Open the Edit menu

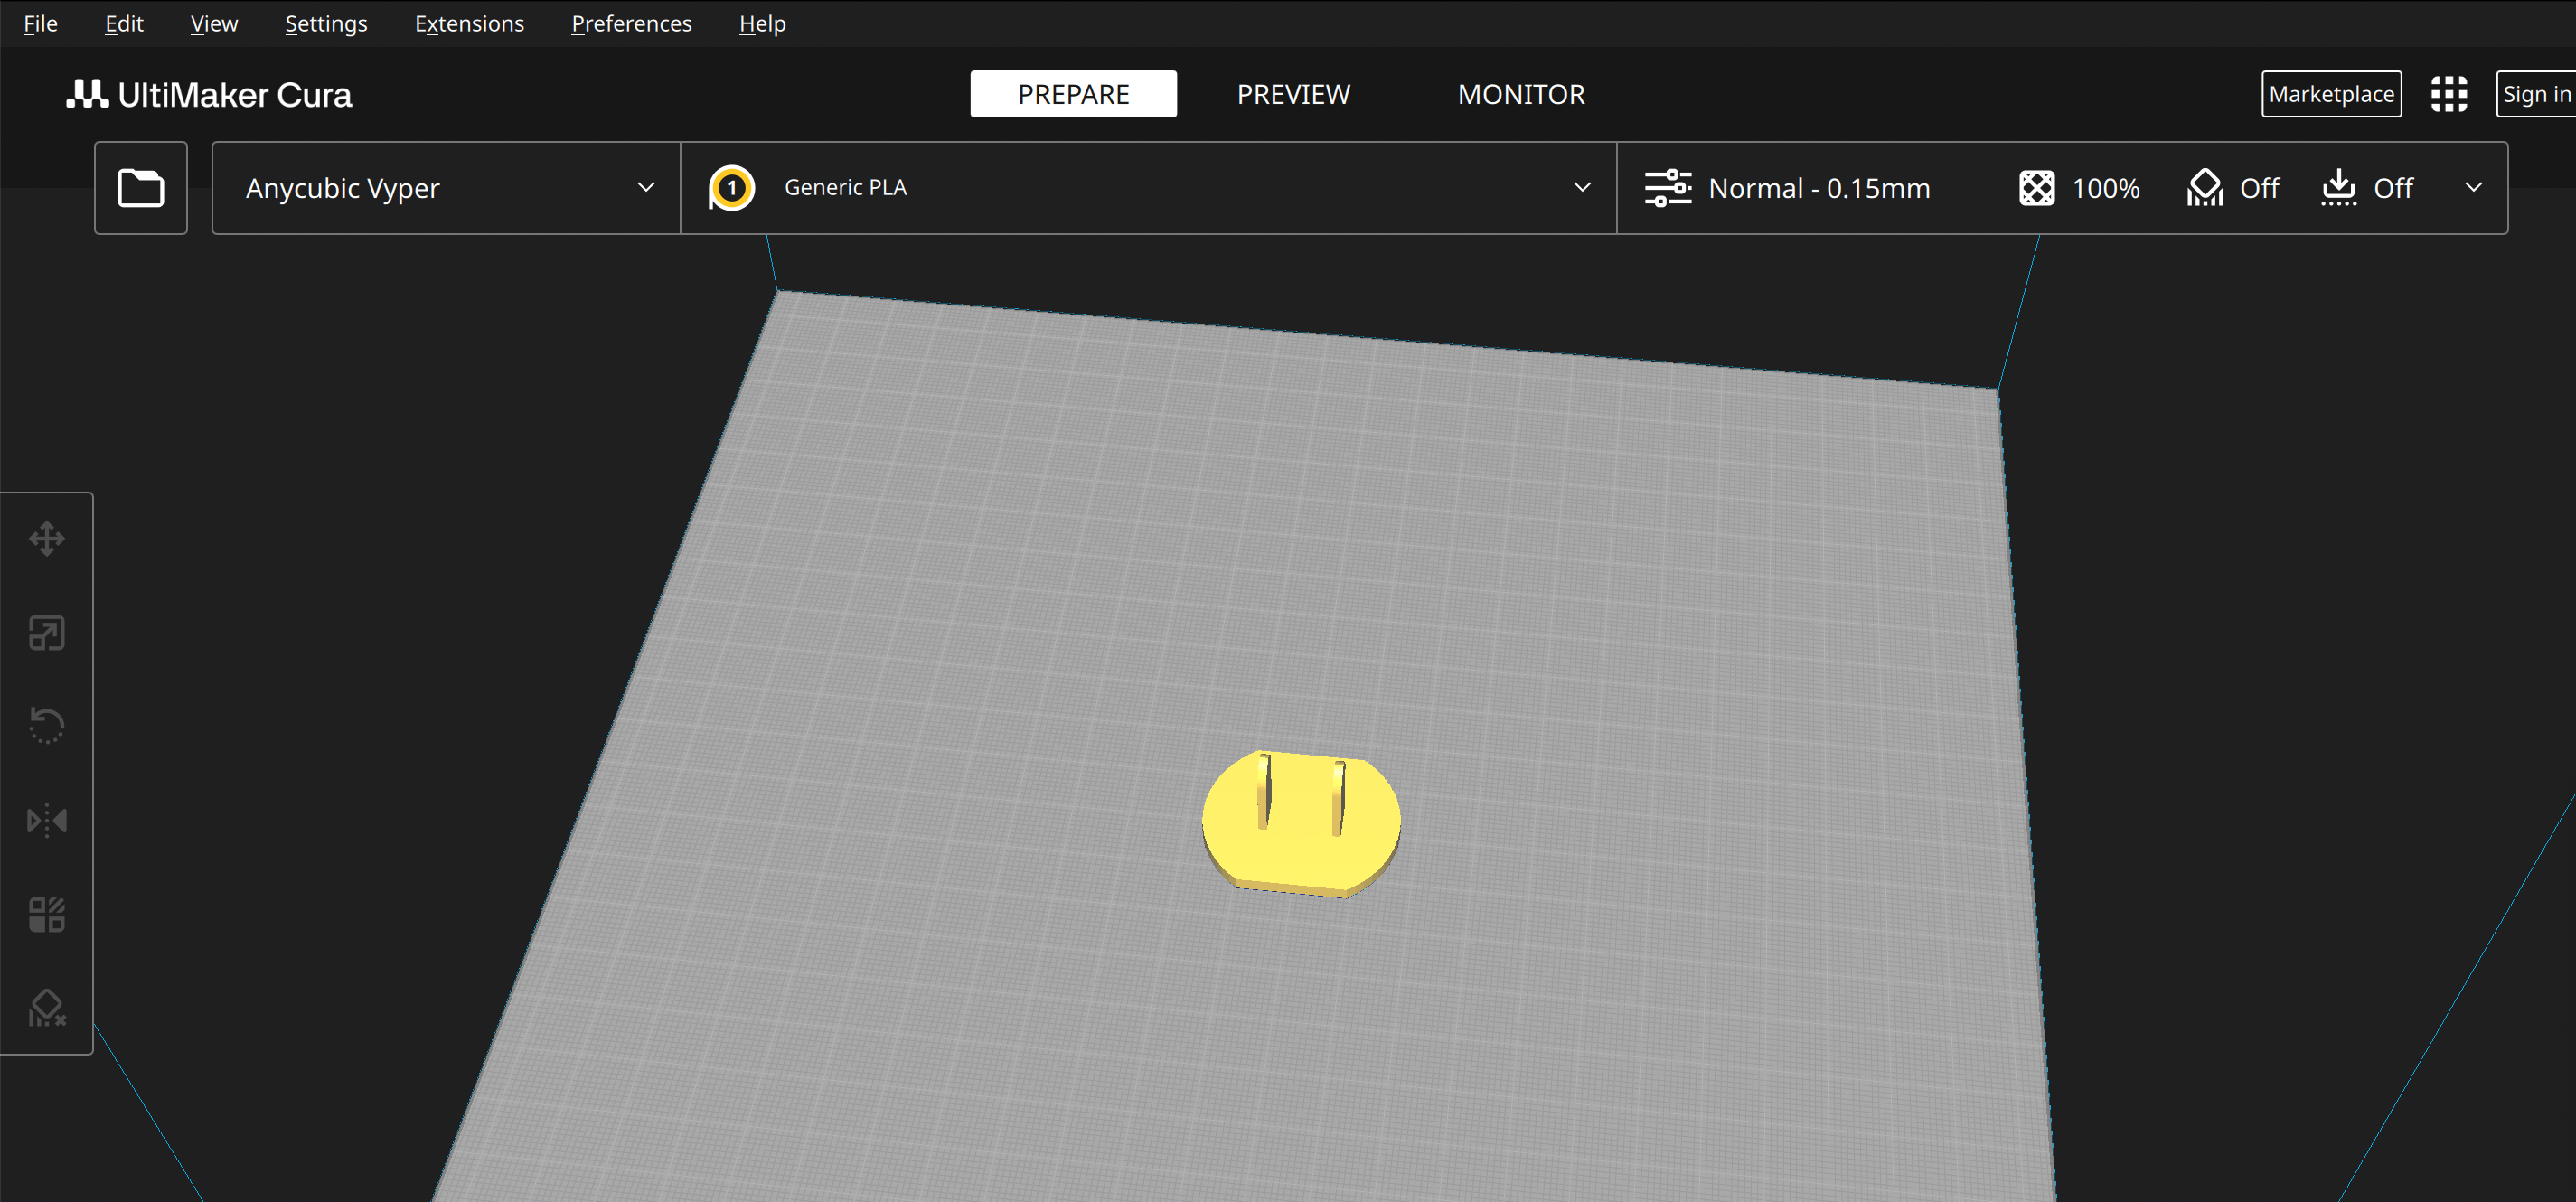pos(124,23)
